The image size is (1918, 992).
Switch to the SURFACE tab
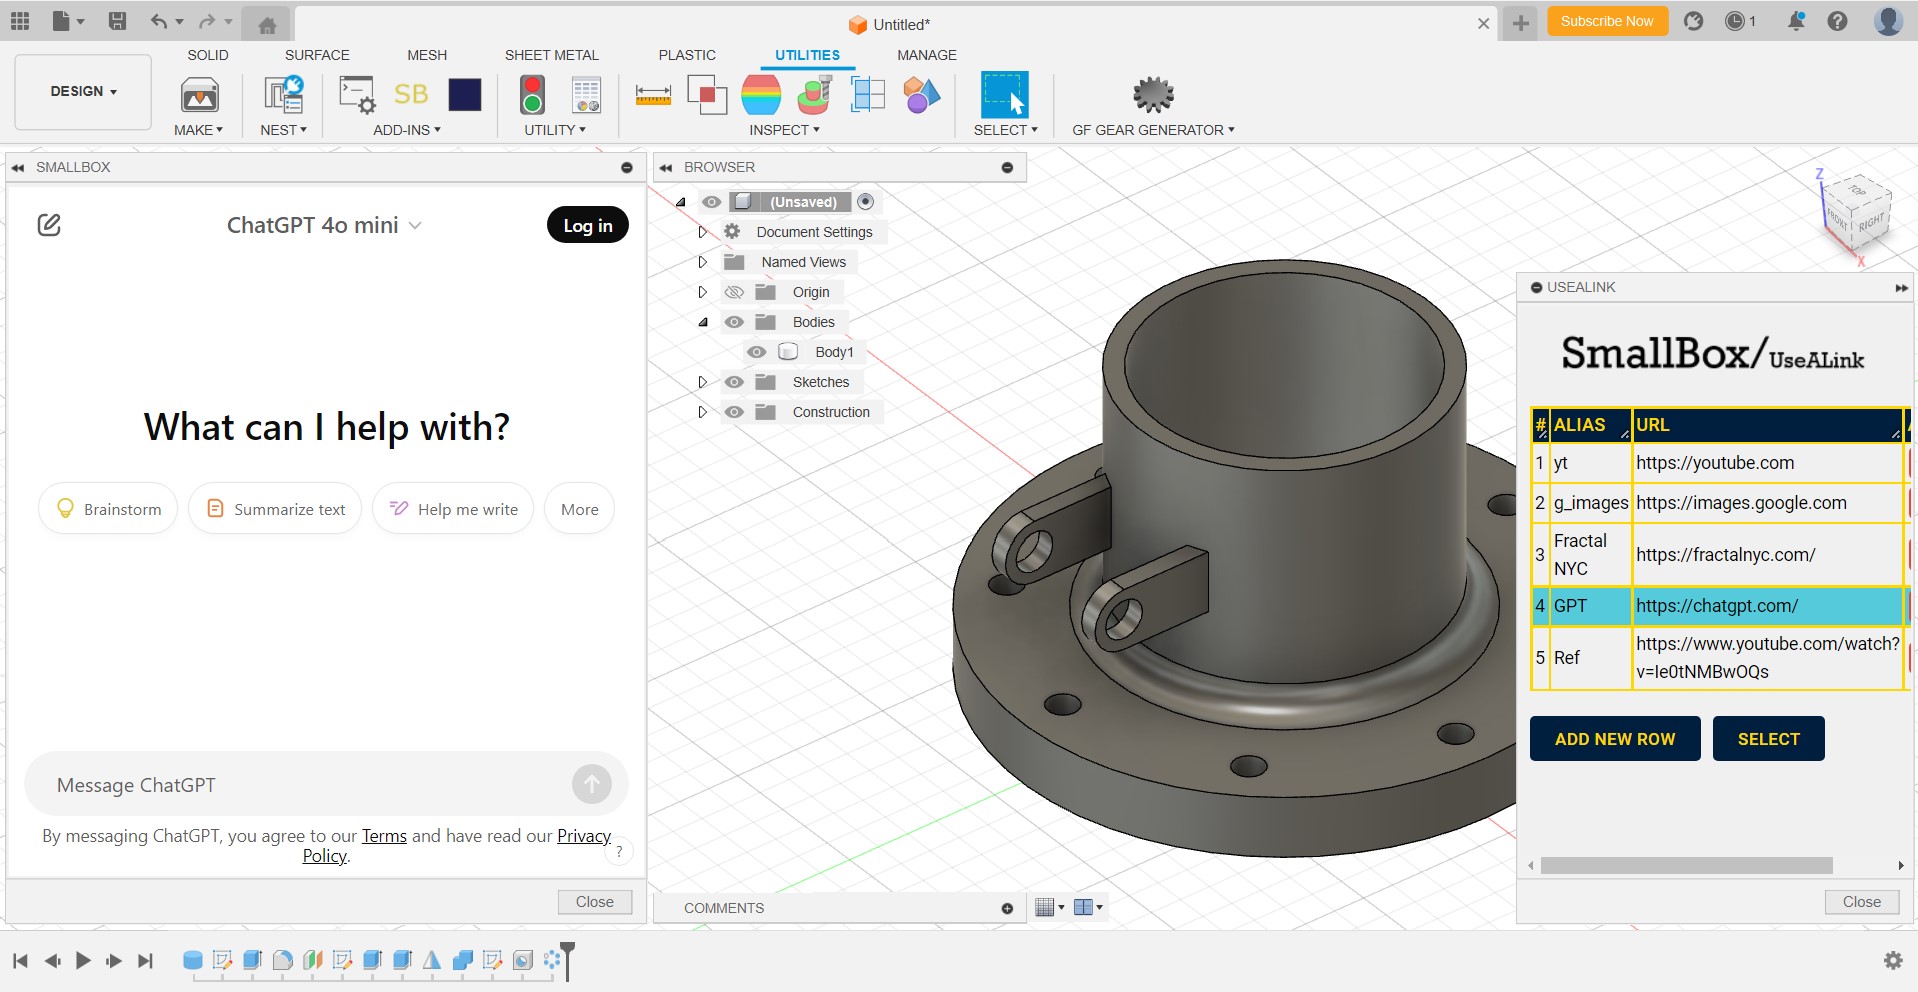(x=317, y=55)
